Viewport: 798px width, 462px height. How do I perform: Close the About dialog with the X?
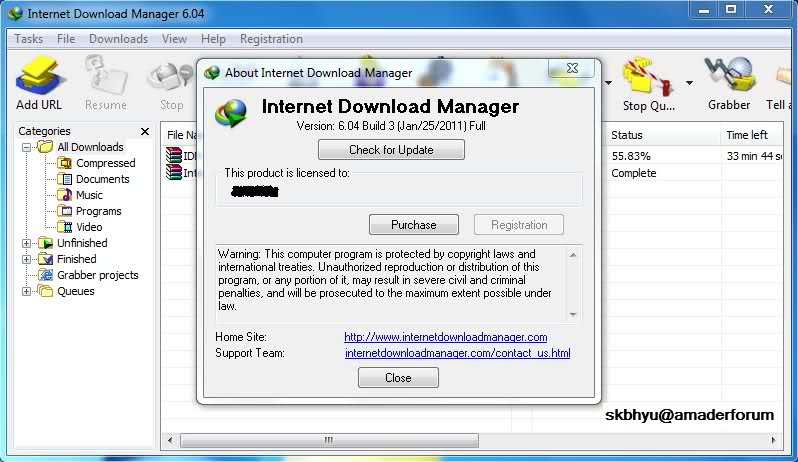coord(572,68)
